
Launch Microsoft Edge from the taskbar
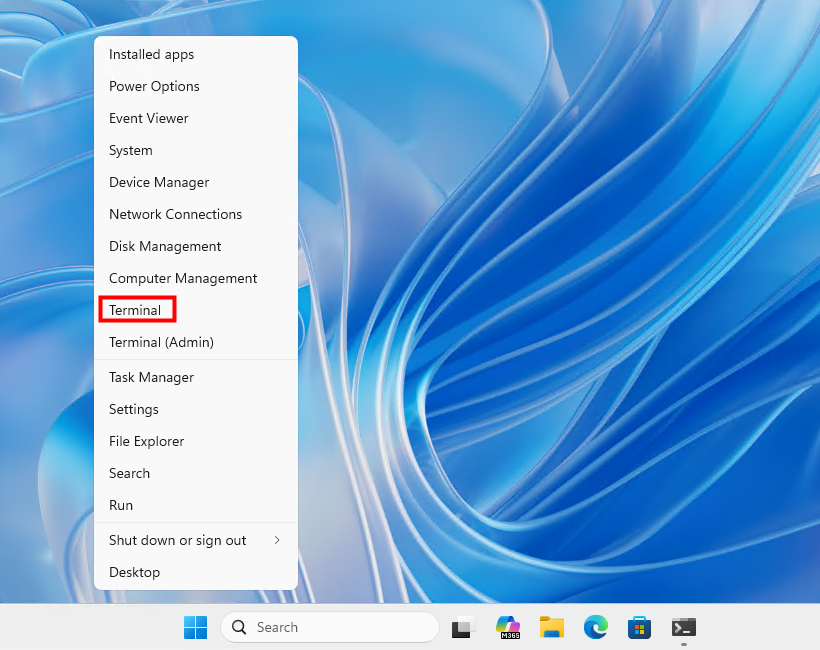tap(596, 627)
